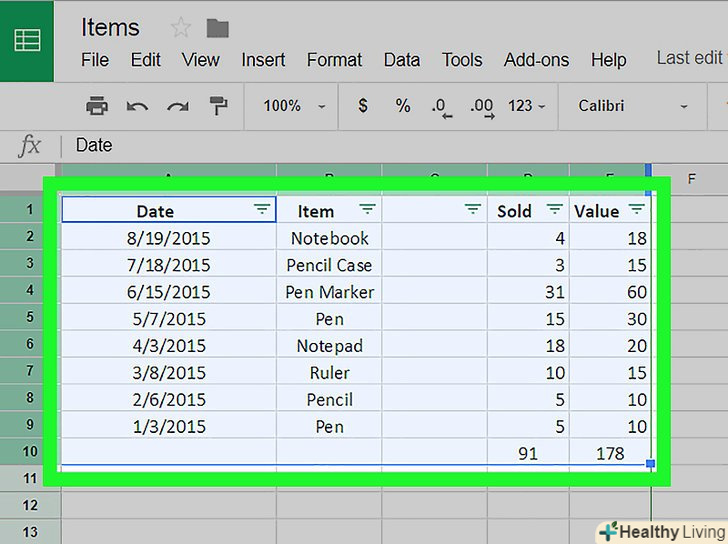Select column F header
Viewport: 728px width, 544px height.
[x=691, y=179]
